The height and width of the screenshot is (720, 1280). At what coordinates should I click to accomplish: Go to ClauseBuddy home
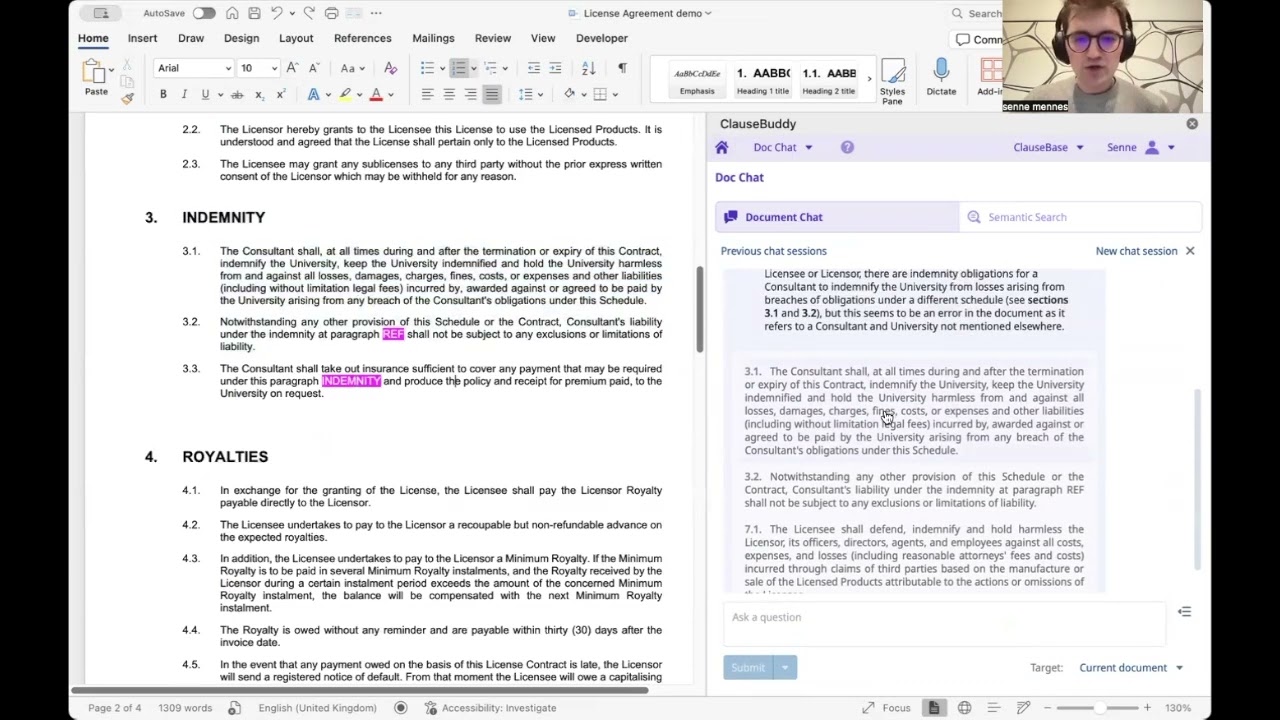(x=721, y=147)
